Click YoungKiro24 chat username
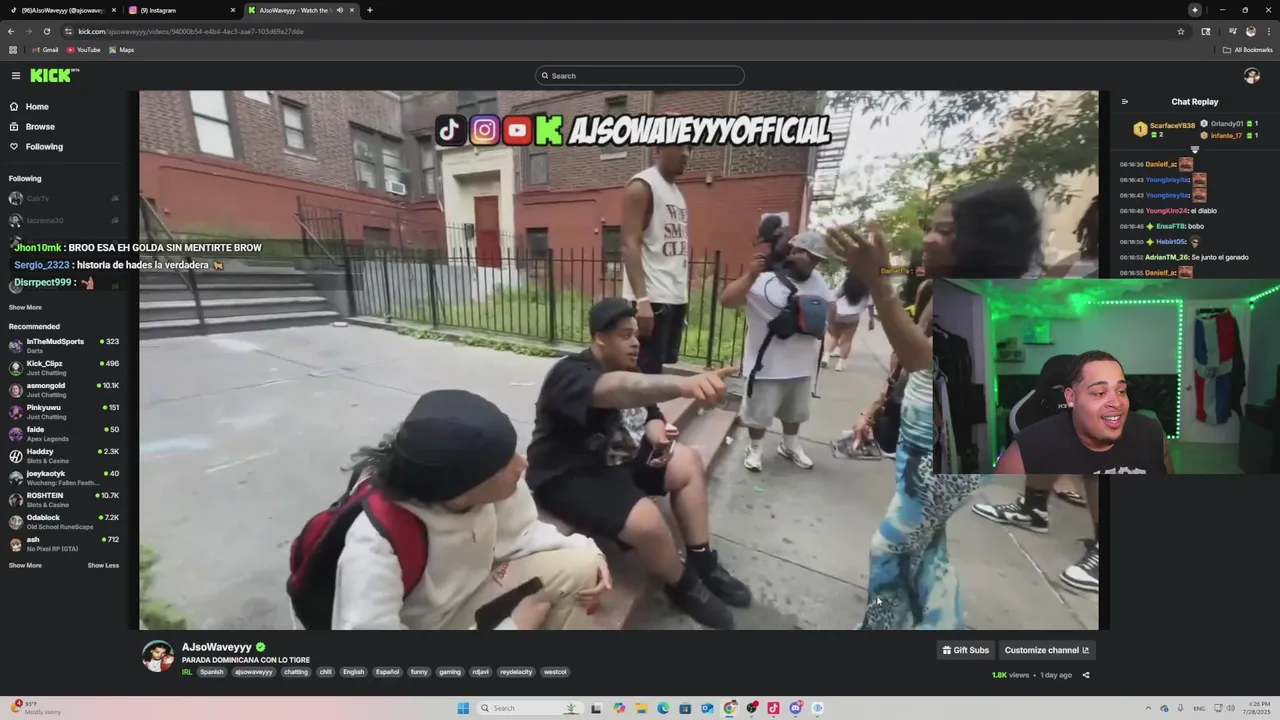This screenshot has width=1280, height=720. (1168, 211)
